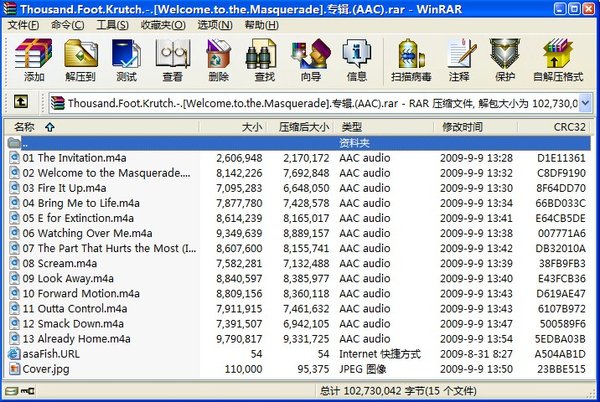
Task: Minimize the WinRAR window
Action: (x=560, y=8)
